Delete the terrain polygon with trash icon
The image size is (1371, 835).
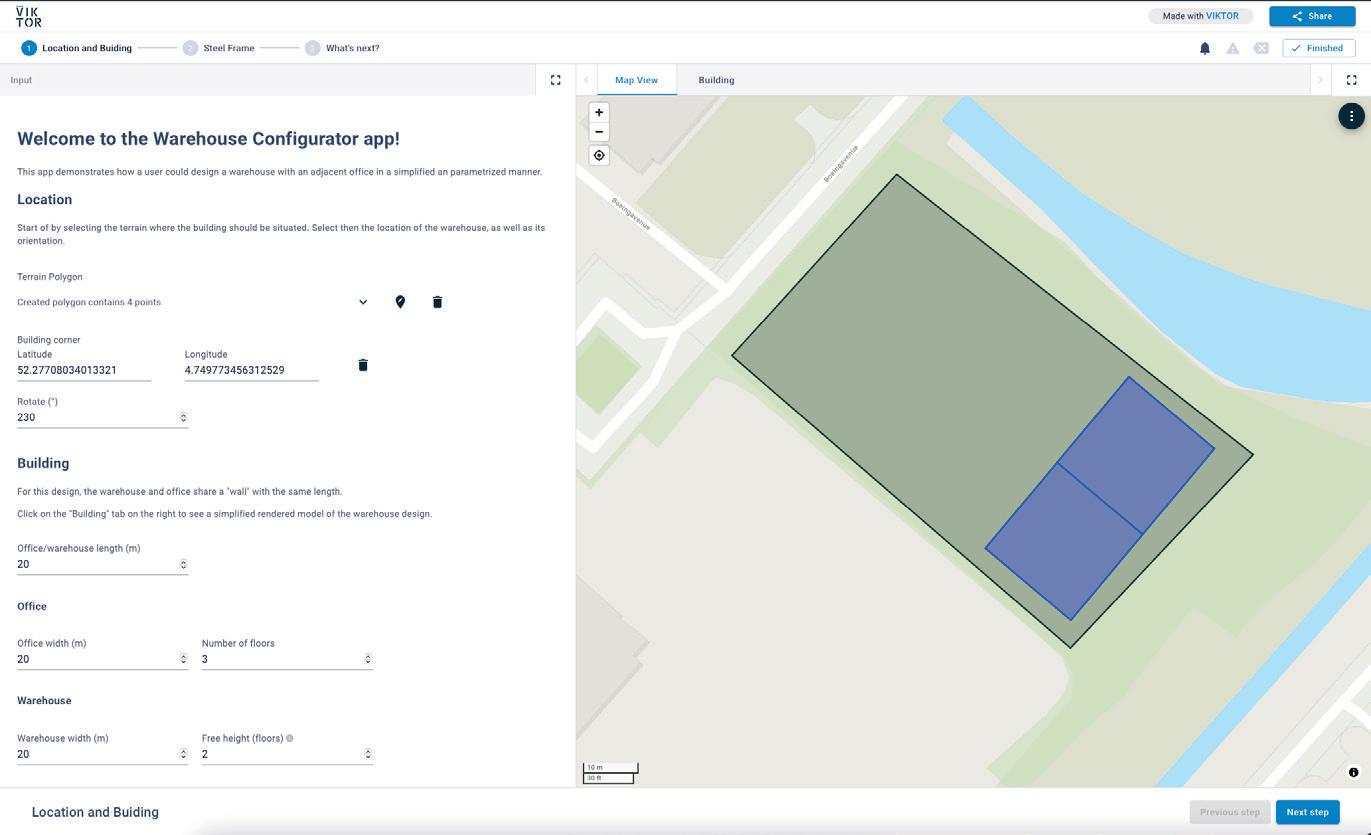tap(437, 302)
